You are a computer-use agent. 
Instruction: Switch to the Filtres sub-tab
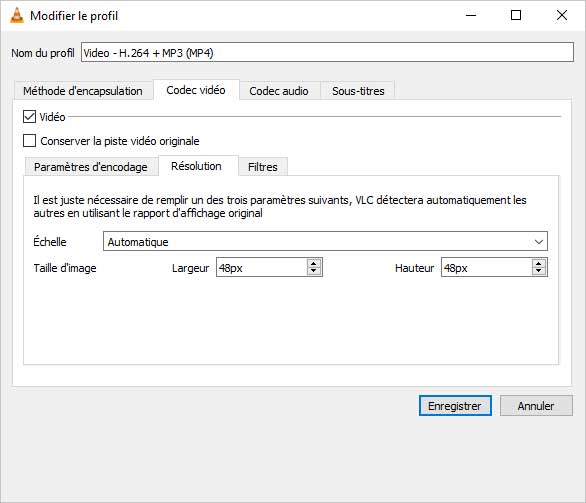[x=263, y=167]
